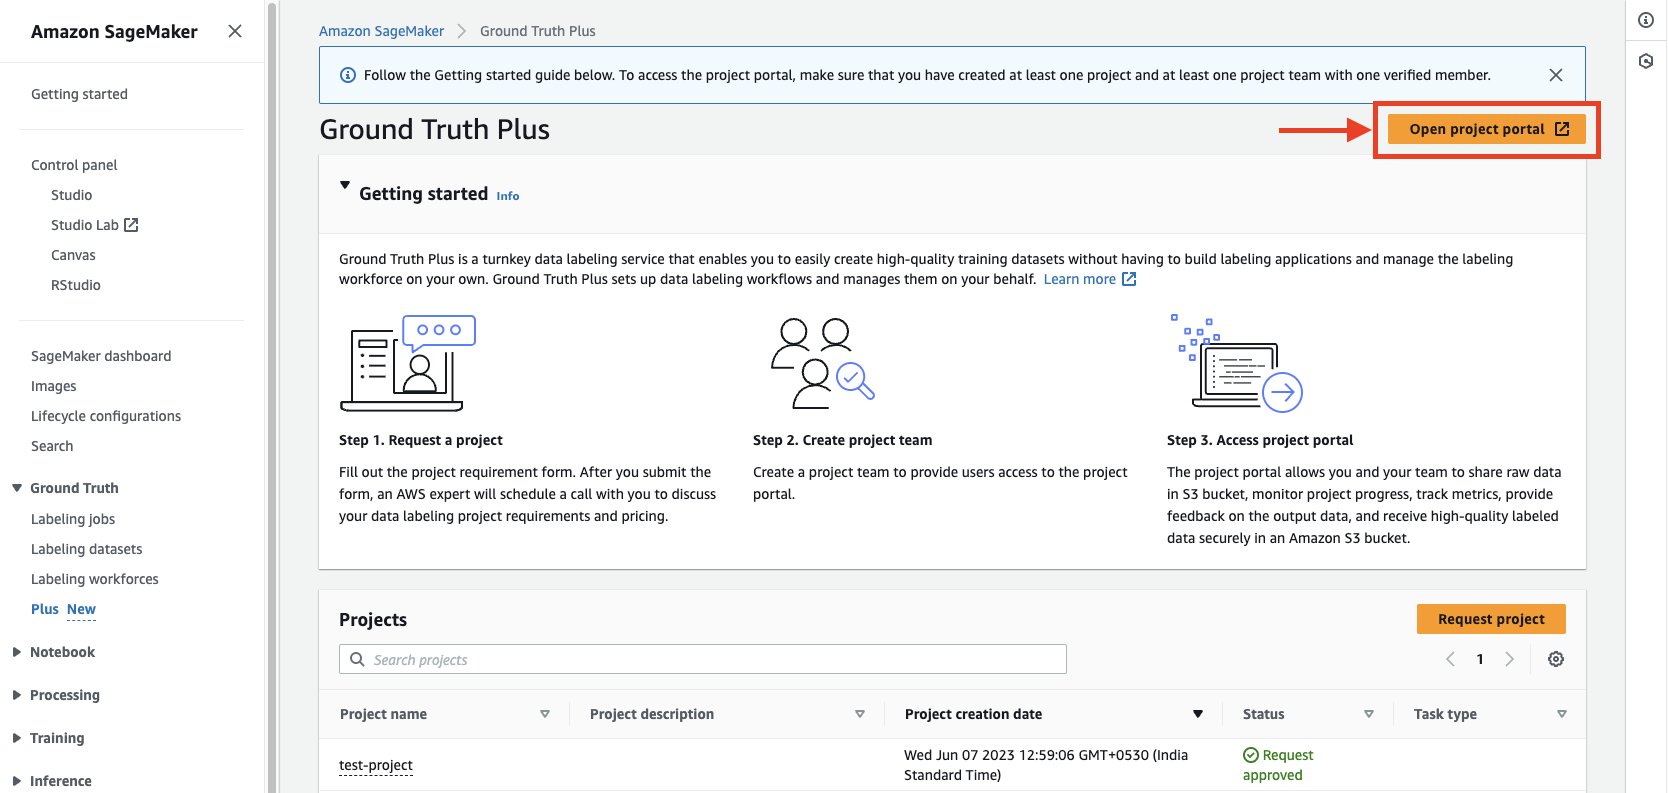The image size is (1668, 793).
Task: Expand the Inference sidebar group
Action: pyautogui.click(x=17, y=781)
